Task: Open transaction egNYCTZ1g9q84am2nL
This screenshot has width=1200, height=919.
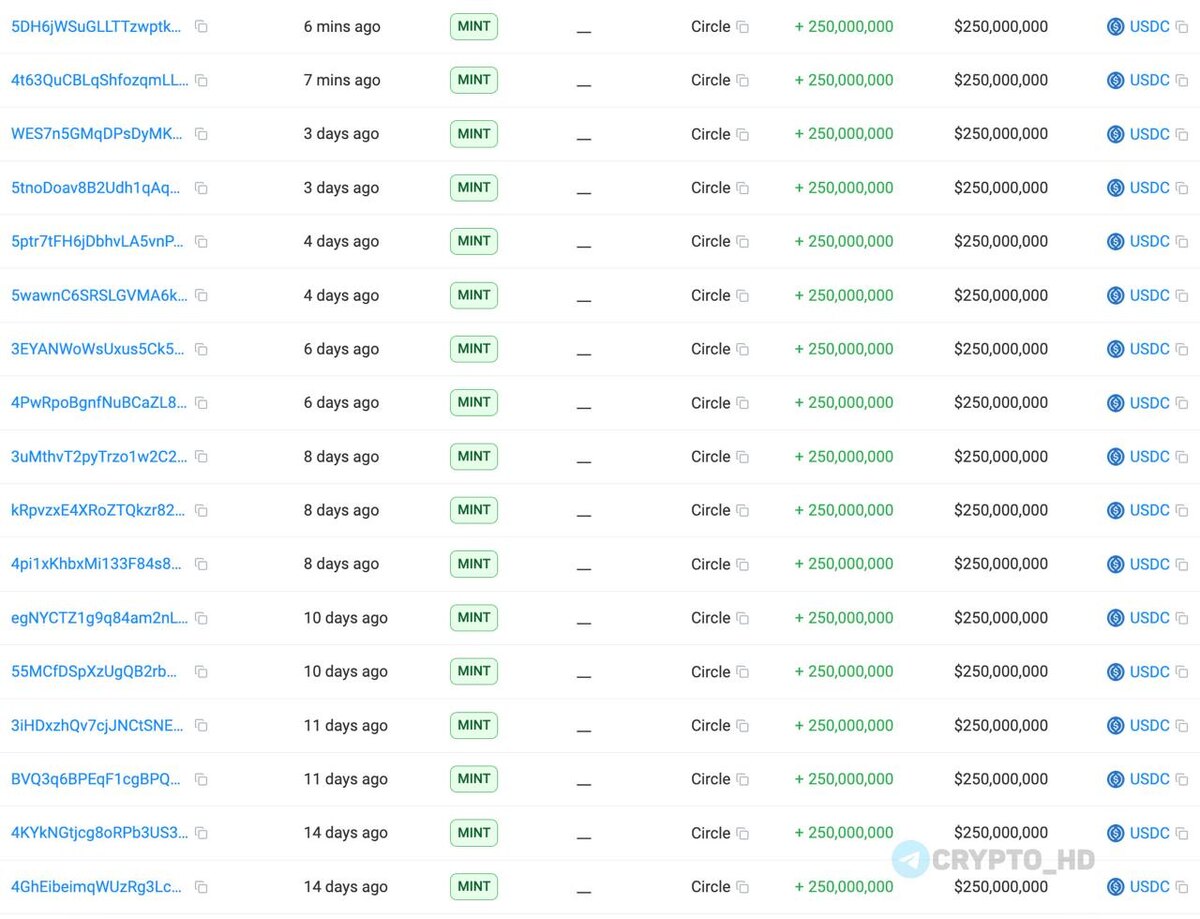Action: (99, 618)
